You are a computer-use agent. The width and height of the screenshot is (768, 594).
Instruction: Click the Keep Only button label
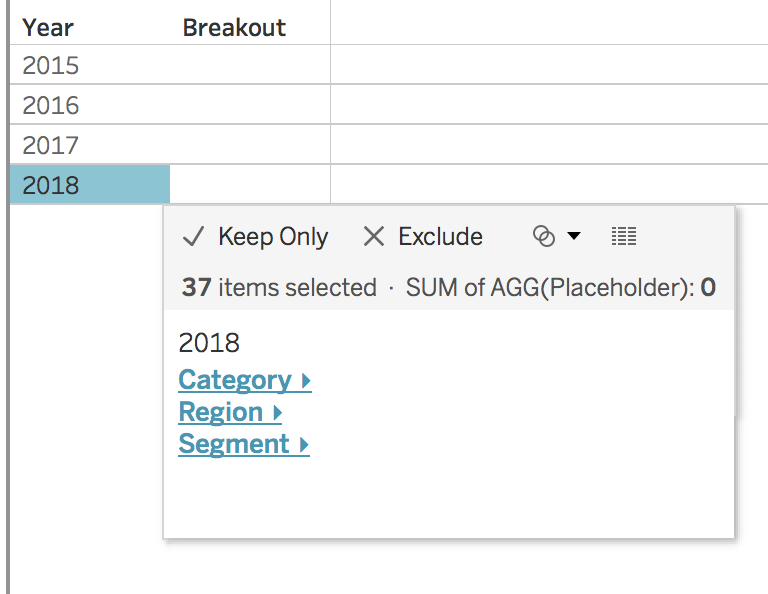click(273, 237)
